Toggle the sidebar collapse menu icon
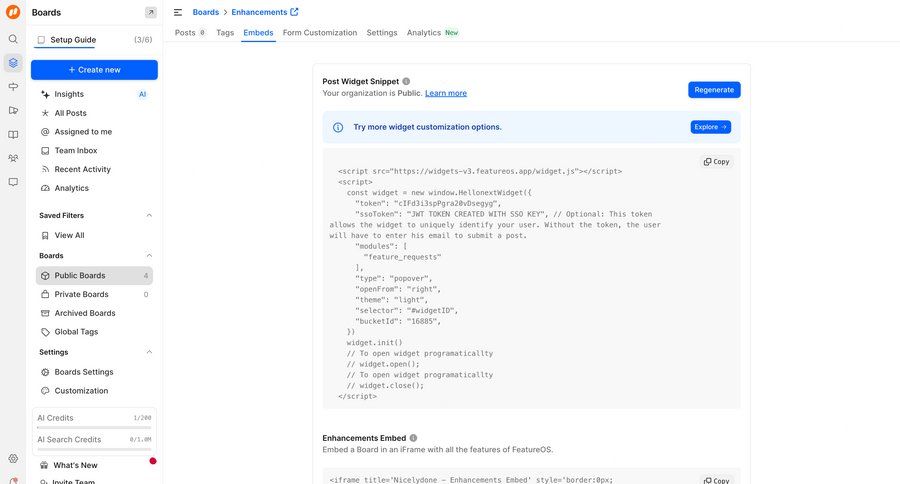Image resolution: width=900 pixels, height=484 pixels. pyautogui.click(x=178, y=12)
